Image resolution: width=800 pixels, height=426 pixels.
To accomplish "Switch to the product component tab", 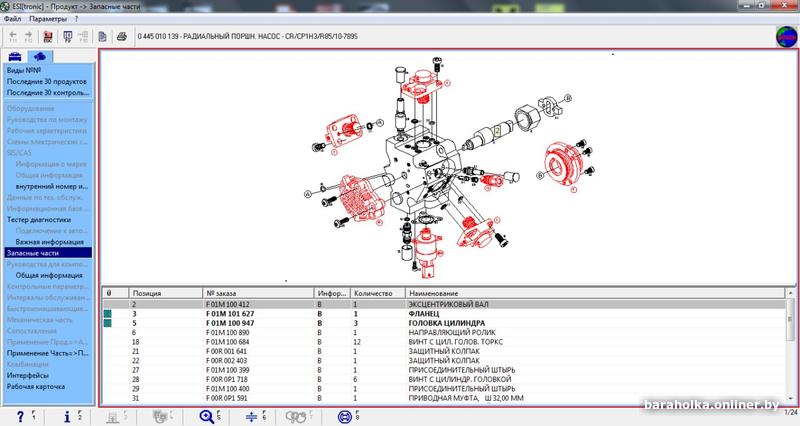I will (40, 56).
